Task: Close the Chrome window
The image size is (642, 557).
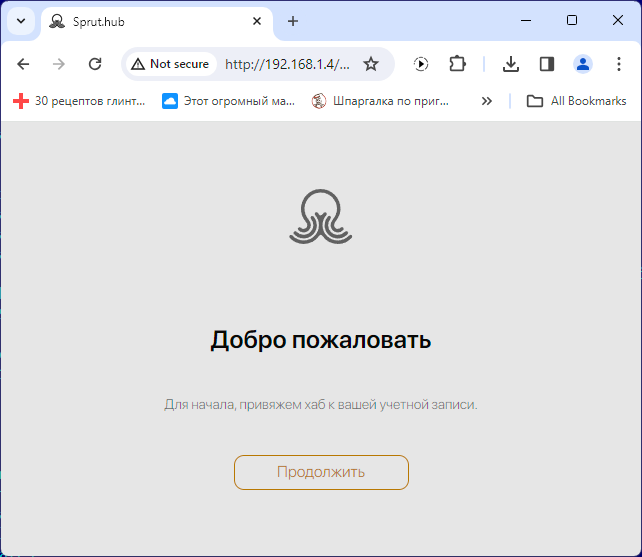Action: tap(617, 20)
